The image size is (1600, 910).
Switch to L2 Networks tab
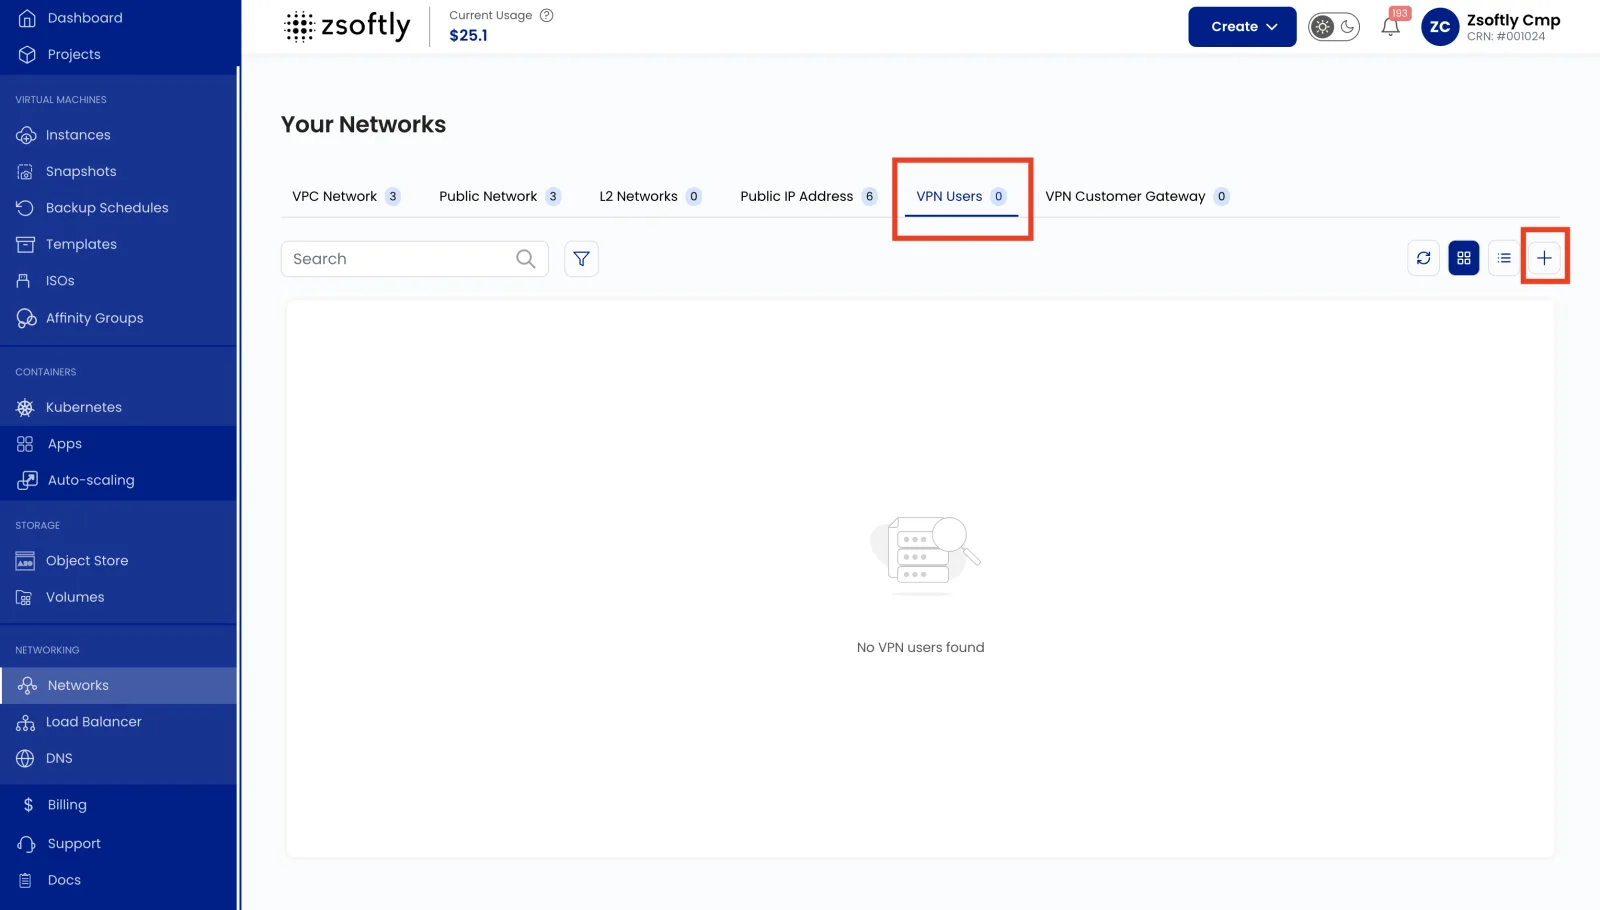650,196
